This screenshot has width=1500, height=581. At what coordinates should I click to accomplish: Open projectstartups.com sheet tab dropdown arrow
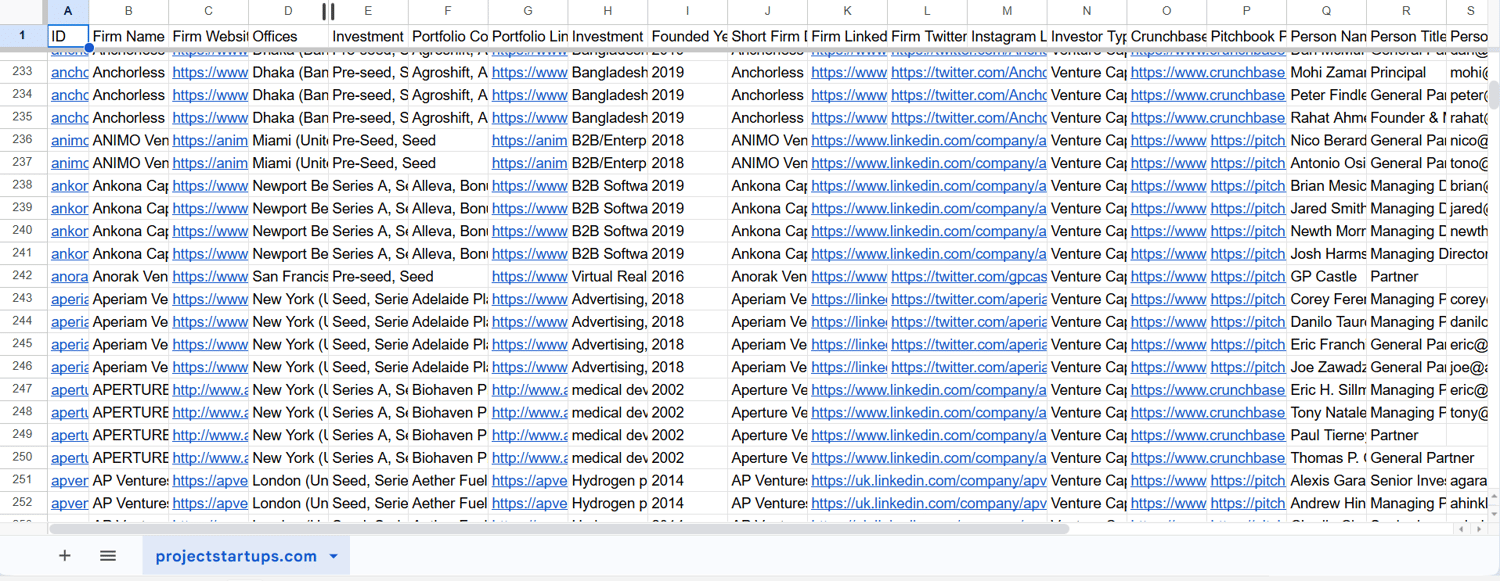coord(333,556)
